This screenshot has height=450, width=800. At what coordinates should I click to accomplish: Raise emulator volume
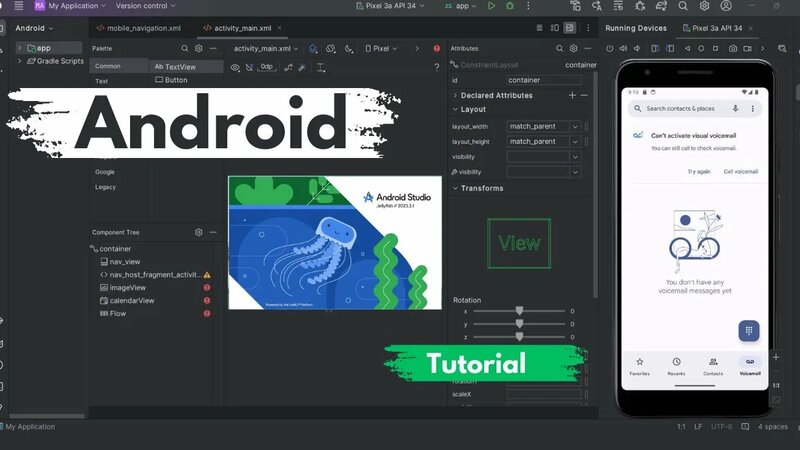[x=623, y=48]
